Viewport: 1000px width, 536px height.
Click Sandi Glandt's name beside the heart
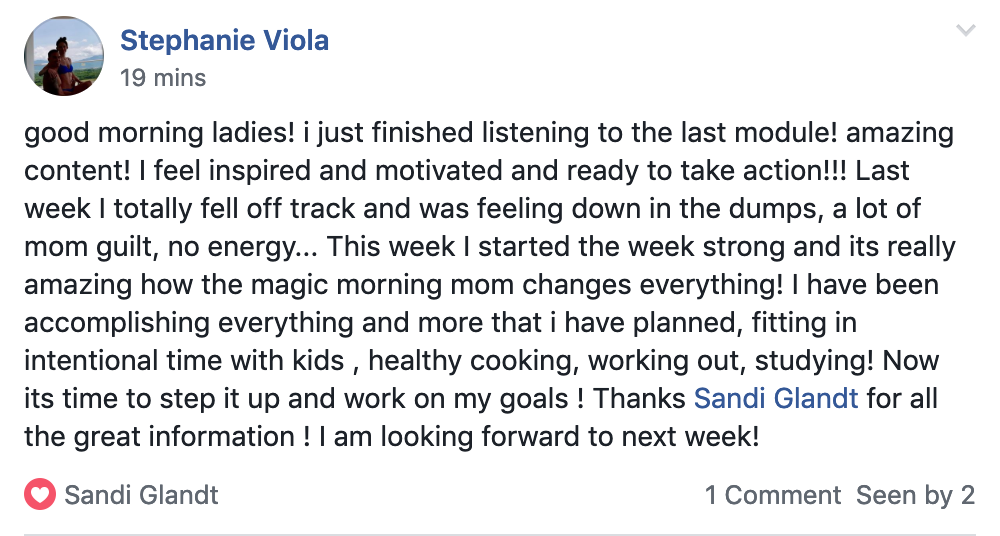[x=141, y=495]
